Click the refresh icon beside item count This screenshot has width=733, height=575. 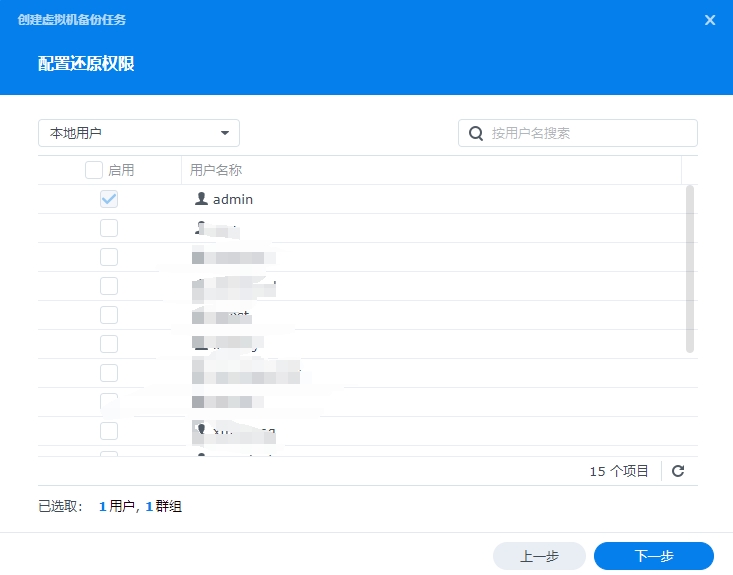[678, 471]
